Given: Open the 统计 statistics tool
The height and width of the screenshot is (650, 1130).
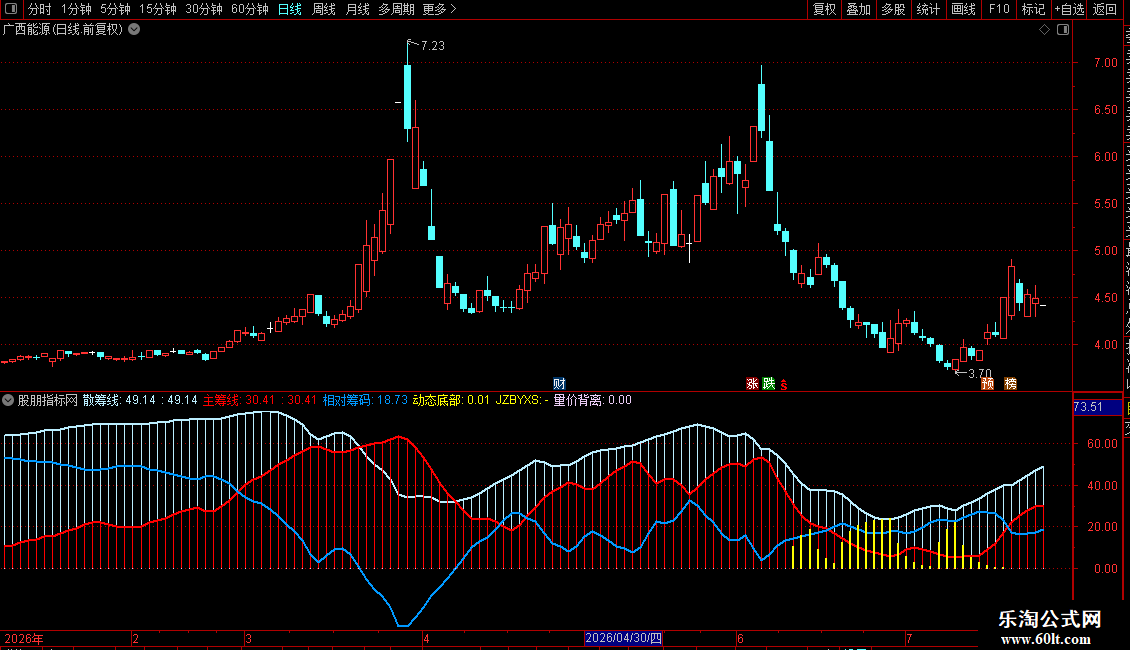Looking at the screenshot, I should (x=927, y=9).
